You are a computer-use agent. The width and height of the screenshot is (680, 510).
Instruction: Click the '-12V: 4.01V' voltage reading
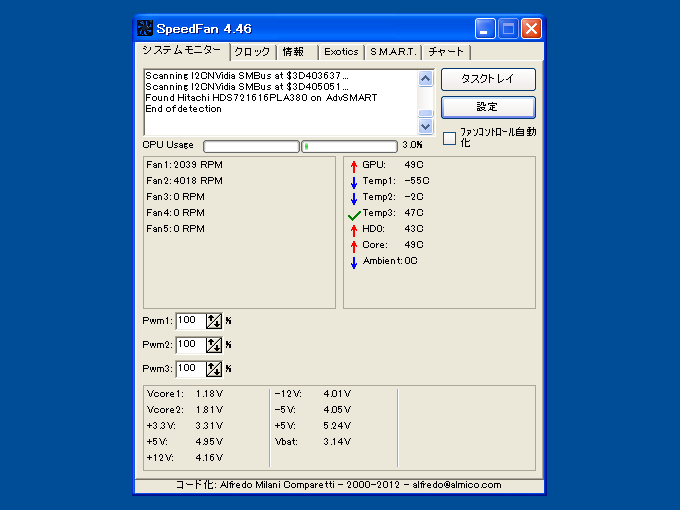tap(313, 394)
